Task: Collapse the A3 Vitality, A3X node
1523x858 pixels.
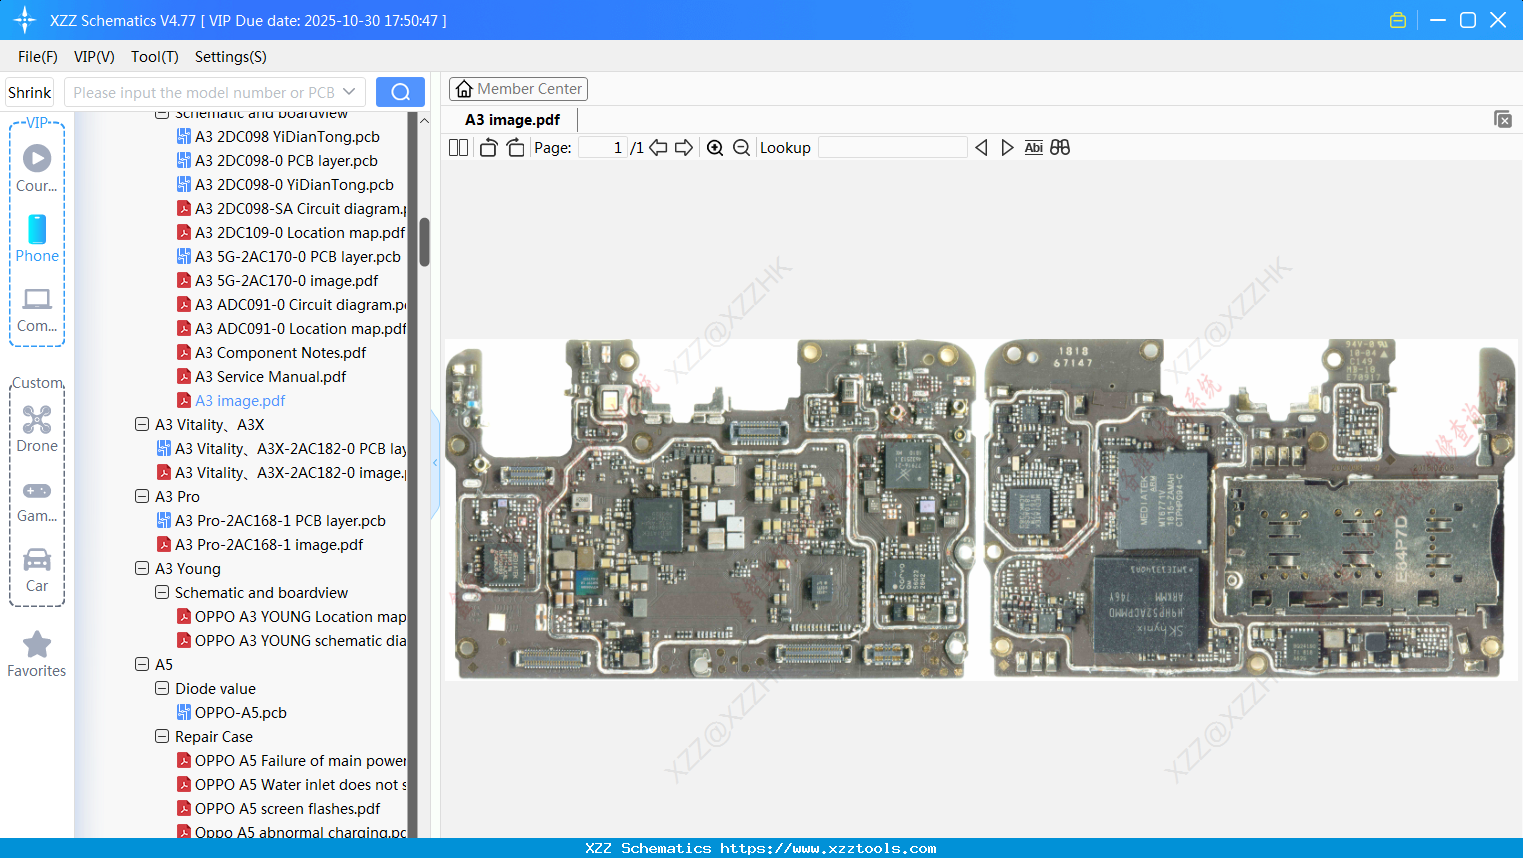Action: (142, 424)
